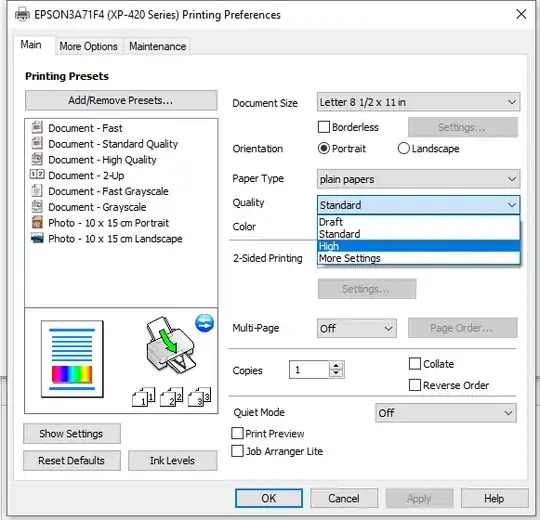Image resolution: width=540 pixels, height=520 pixels.
Task: Click the first collate pages icon
Action: click(144, 397)
